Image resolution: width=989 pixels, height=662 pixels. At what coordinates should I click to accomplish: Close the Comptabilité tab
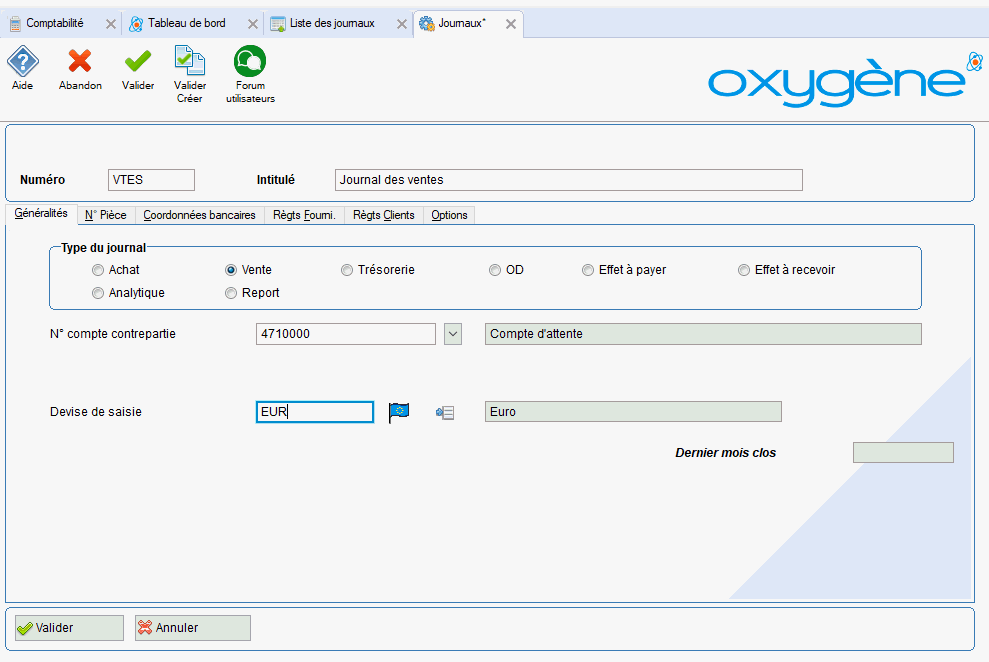click(110, 24)
